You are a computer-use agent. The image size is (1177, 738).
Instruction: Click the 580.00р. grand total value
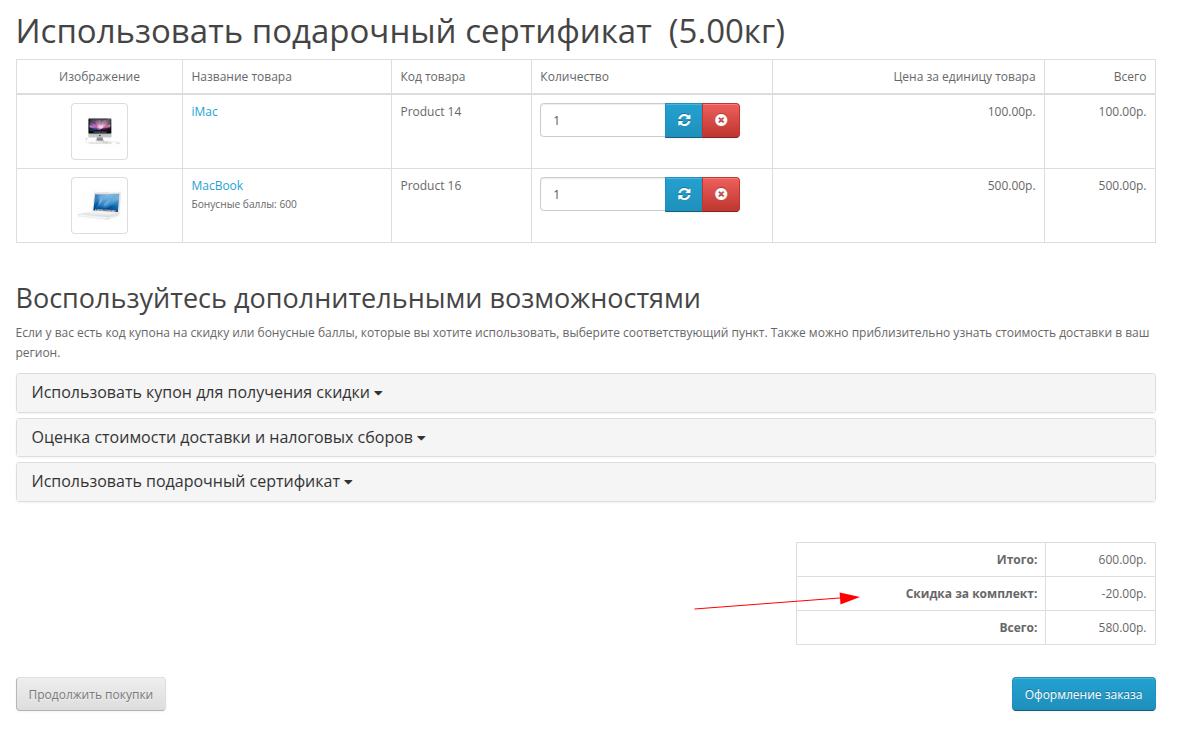(x=1122, y=628)
